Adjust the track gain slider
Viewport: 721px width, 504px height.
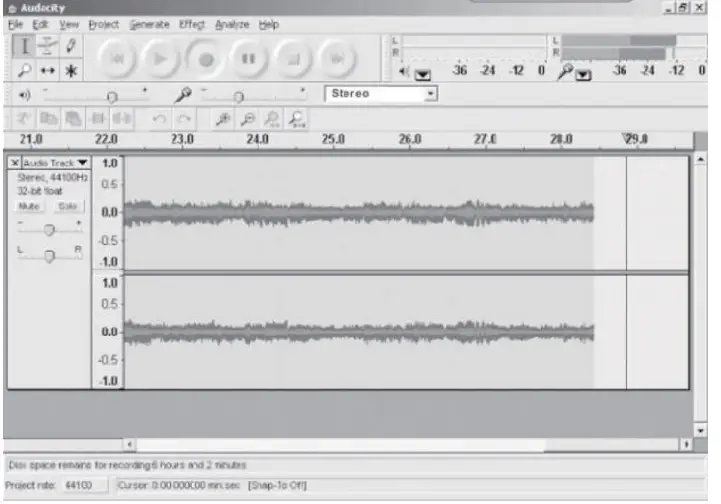point(49,229)
